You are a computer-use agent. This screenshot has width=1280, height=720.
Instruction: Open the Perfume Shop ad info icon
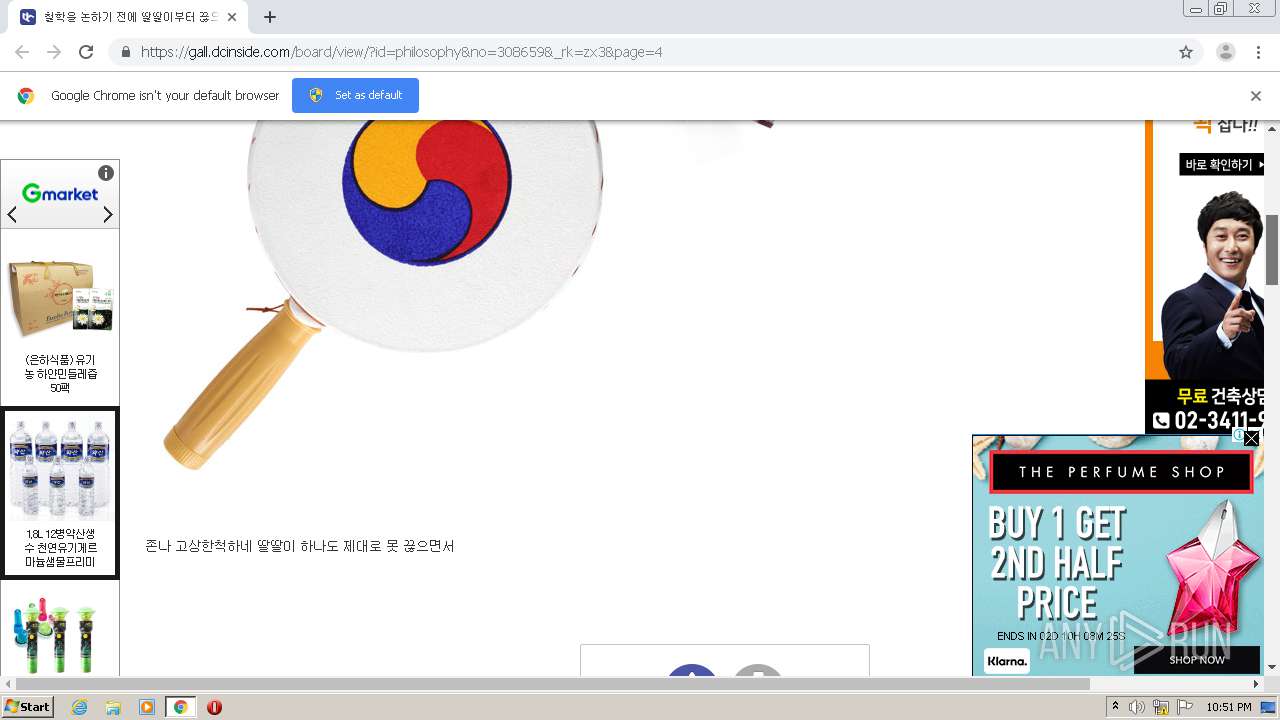click(1238, 436)
